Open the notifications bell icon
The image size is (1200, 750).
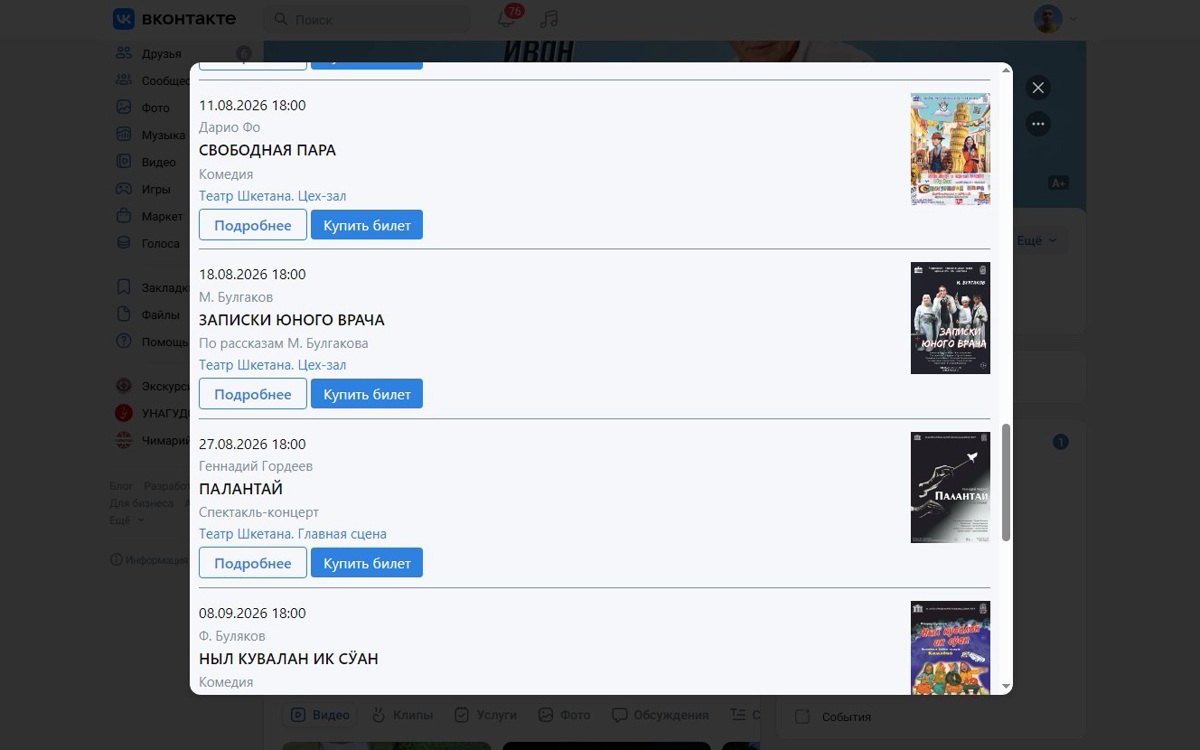[506, 19]
